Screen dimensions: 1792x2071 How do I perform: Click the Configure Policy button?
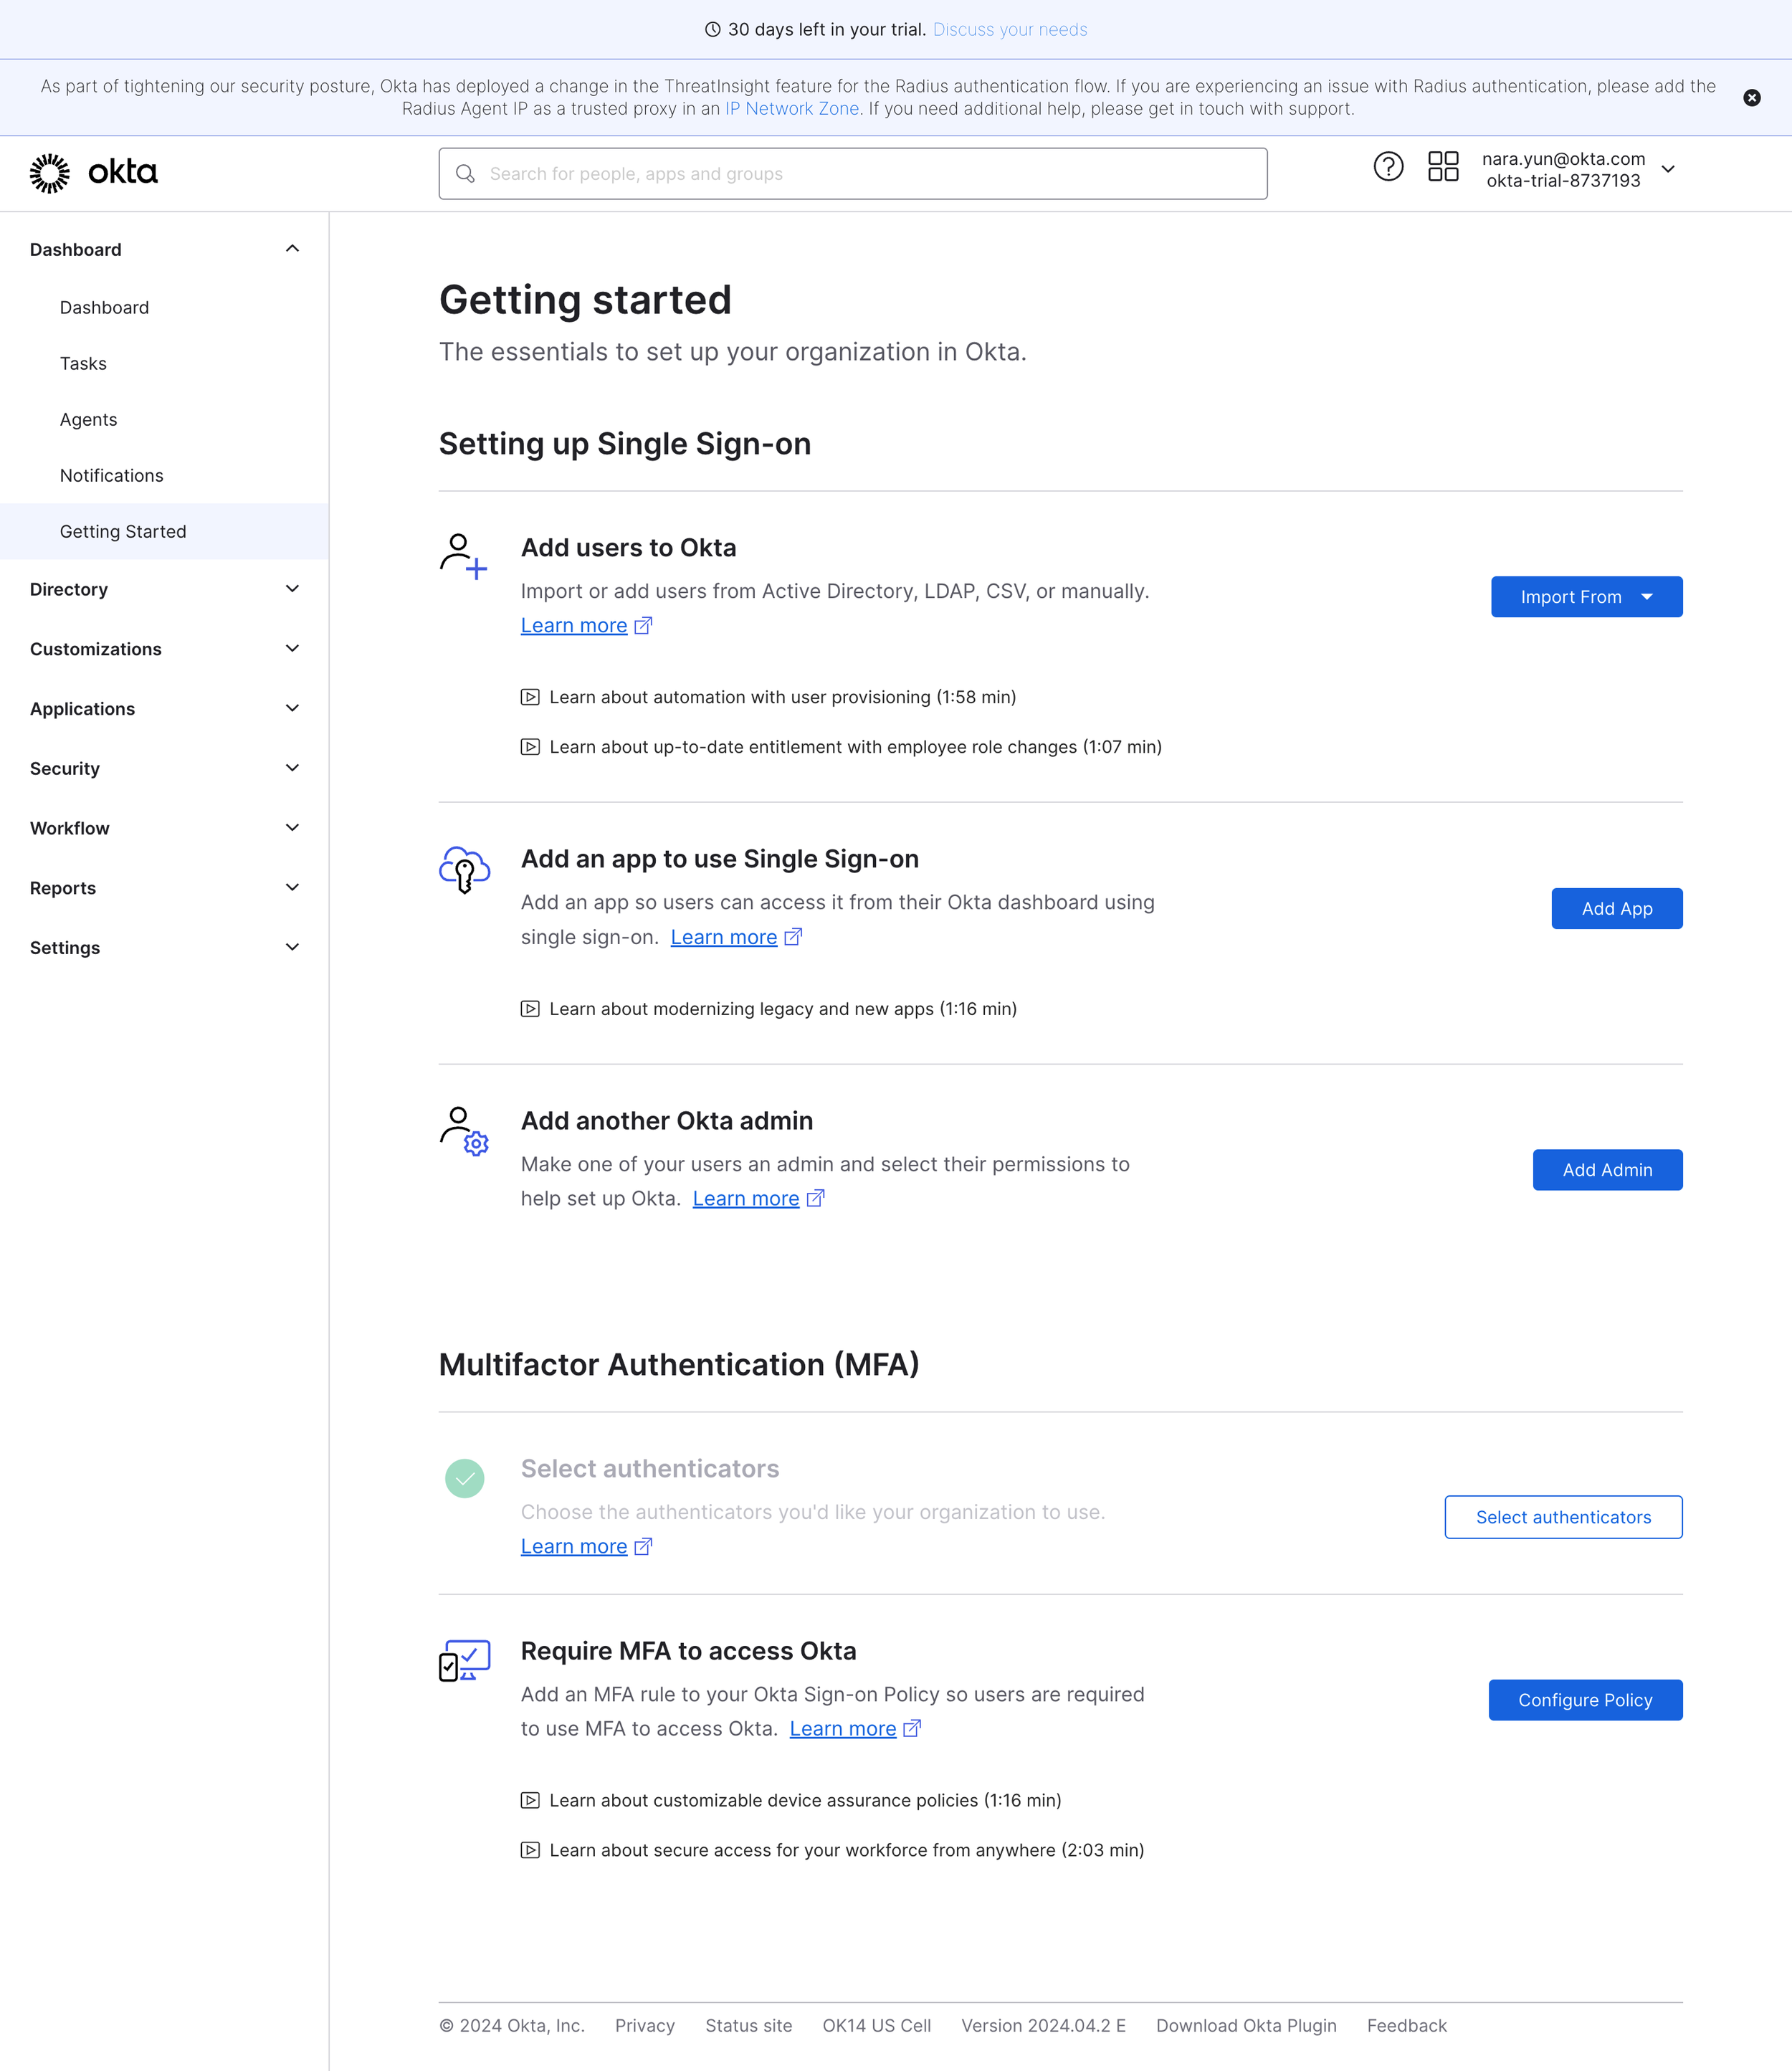coord(1584,1700)
